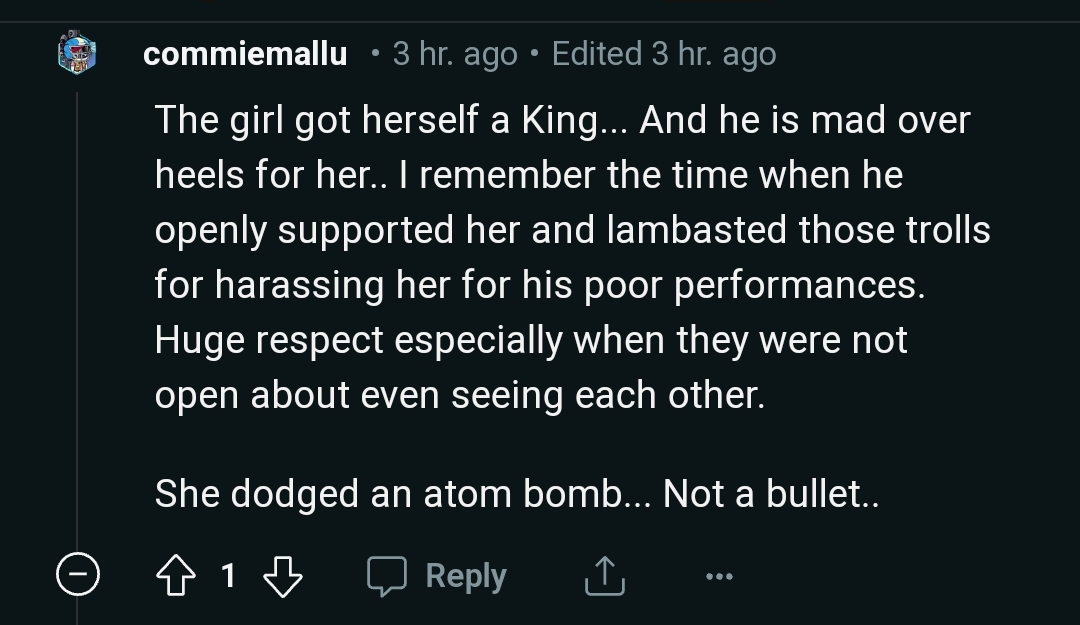Click the line starting "for harassing her"
Viewport: 1080px width, 625px height.
pyautogui.click(x=540, y=285)
